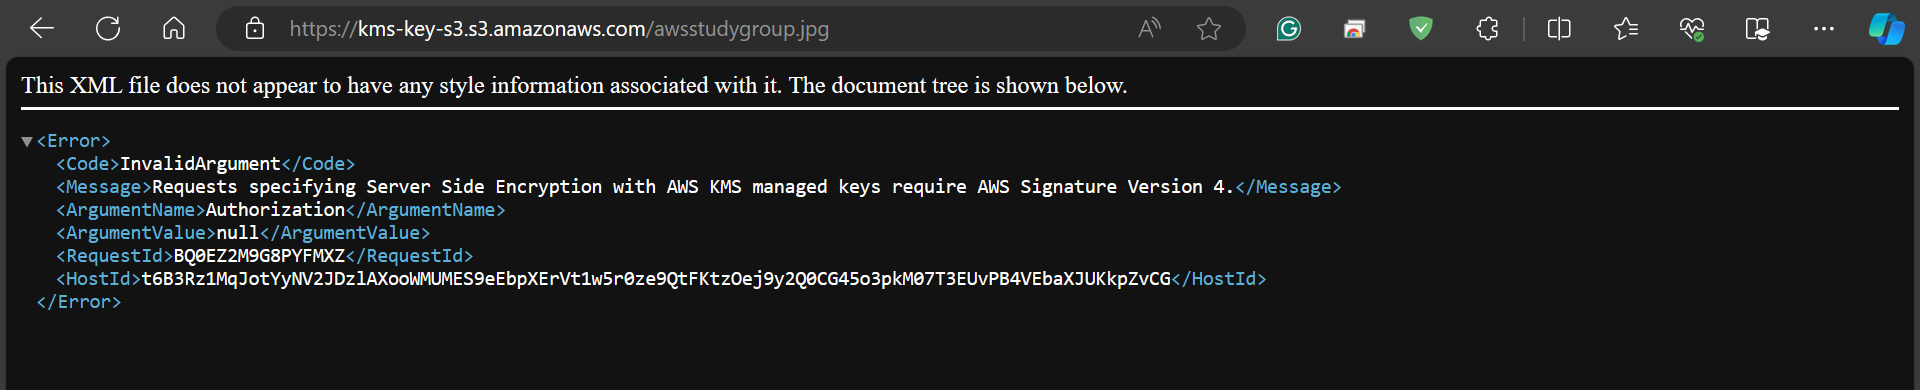
Task: Collapse the Error XML node
Action: tap(27, 142)
